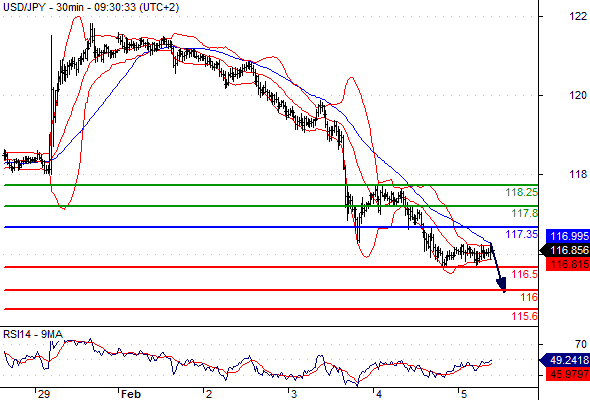Select the Feb date marker on time axis
Image resolution: width=590 pixels, height=400 pixels.
(131, 394)
